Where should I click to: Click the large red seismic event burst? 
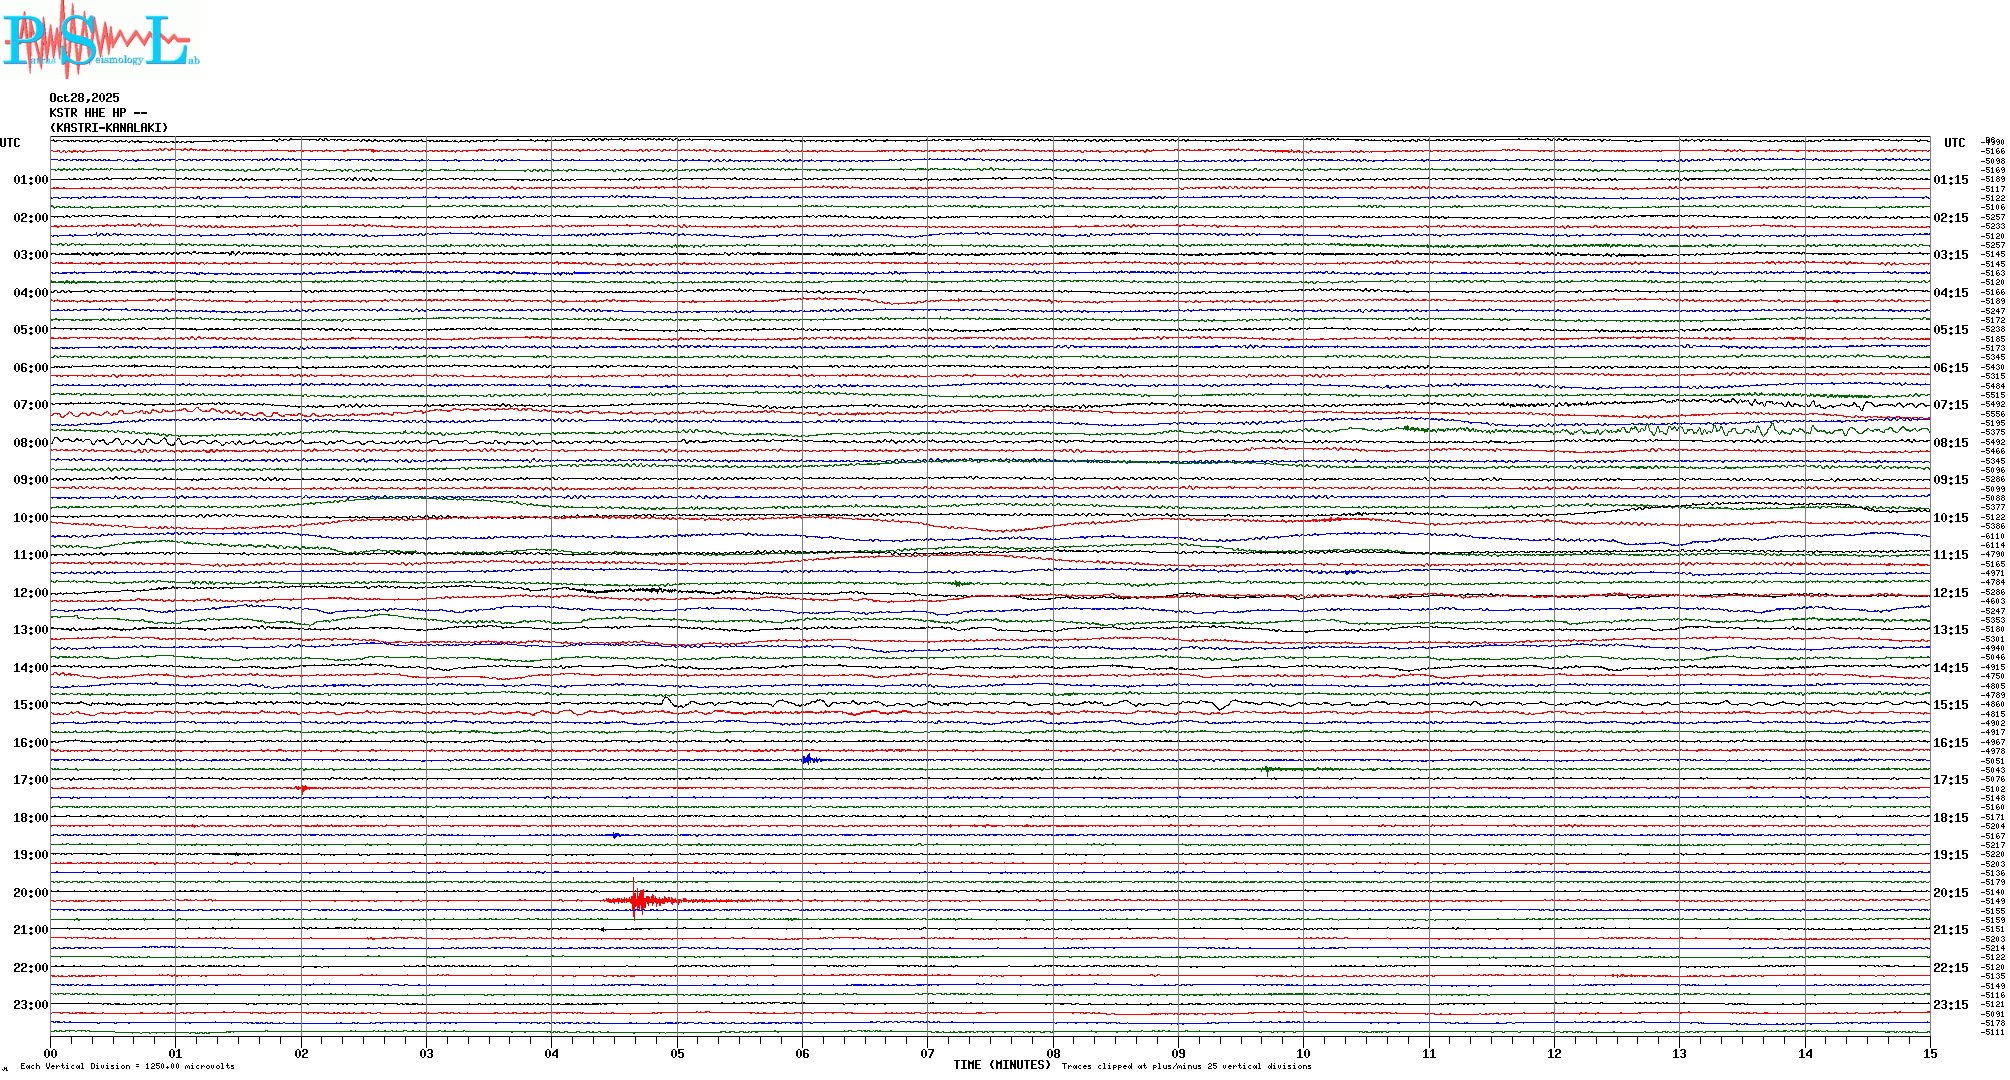[640, 901]
